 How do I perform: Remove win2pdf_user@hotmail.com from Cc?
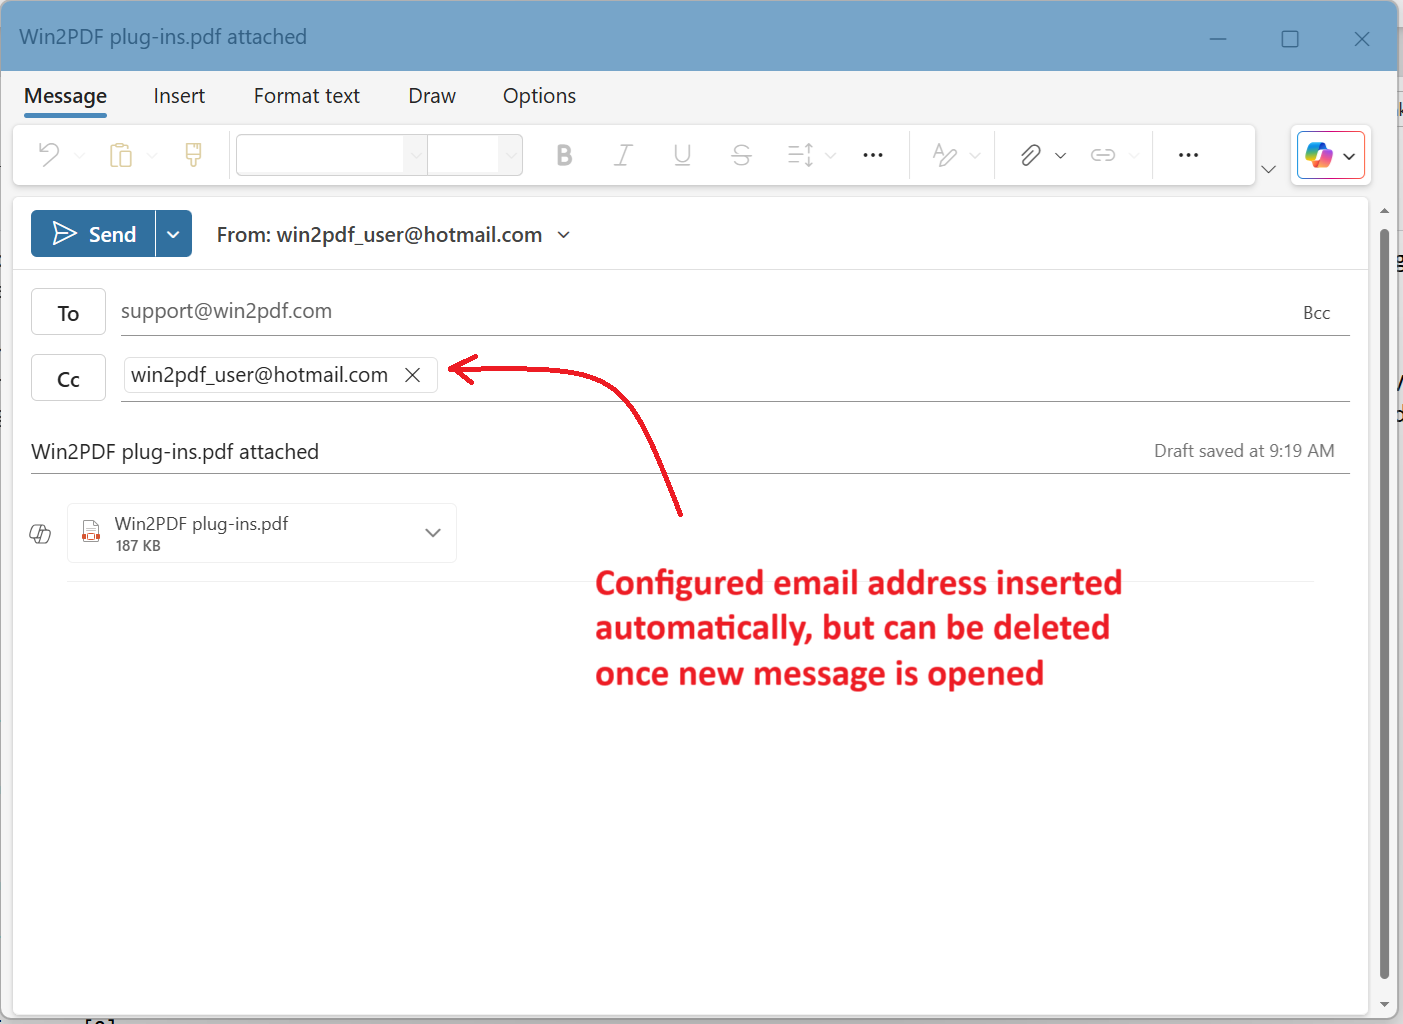[412, 375]
